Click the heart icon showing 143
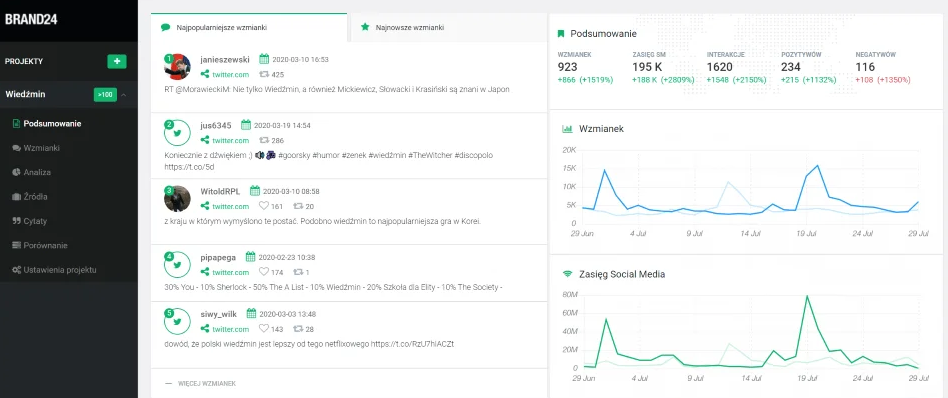 tap(264, 329)
